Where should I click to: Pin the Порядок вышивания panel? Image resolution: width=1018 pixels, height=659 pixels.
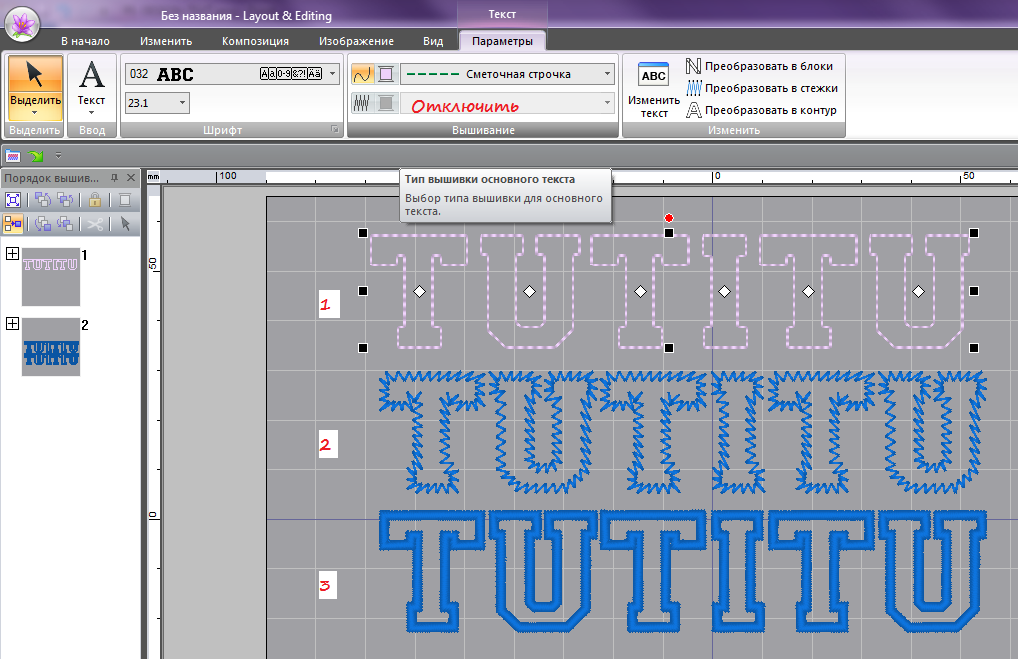coord(114,177)
